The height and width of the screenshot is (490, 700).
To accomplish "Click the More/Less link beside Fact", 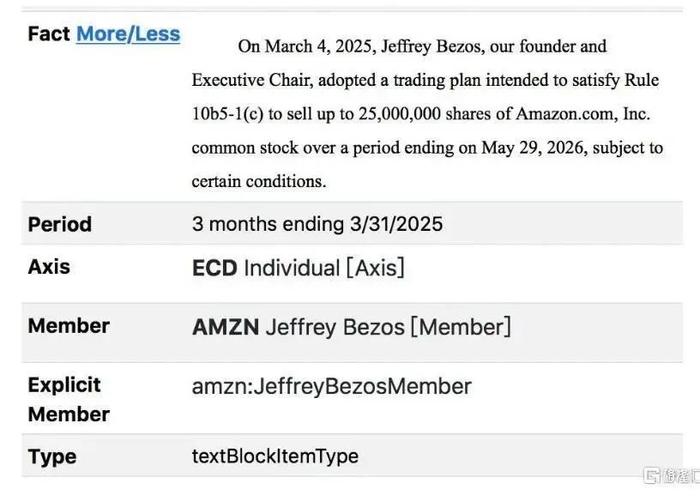I will tap(128, 34).
